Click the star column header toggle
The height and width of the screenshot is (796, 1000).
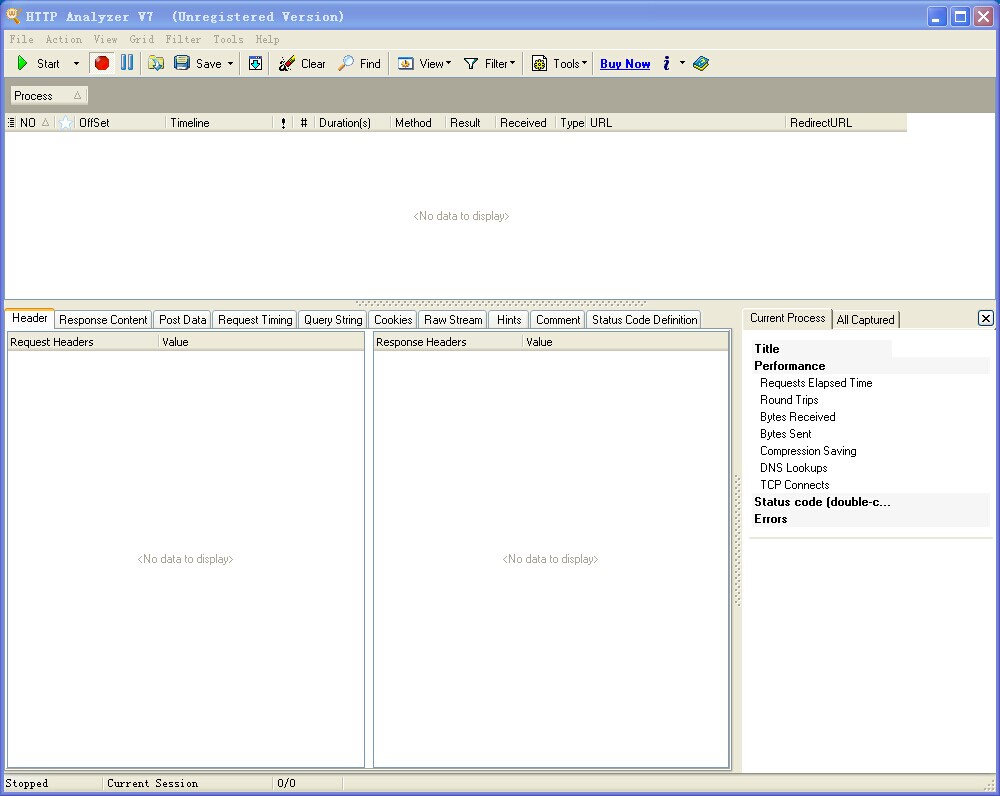click(x=66, y=123)
